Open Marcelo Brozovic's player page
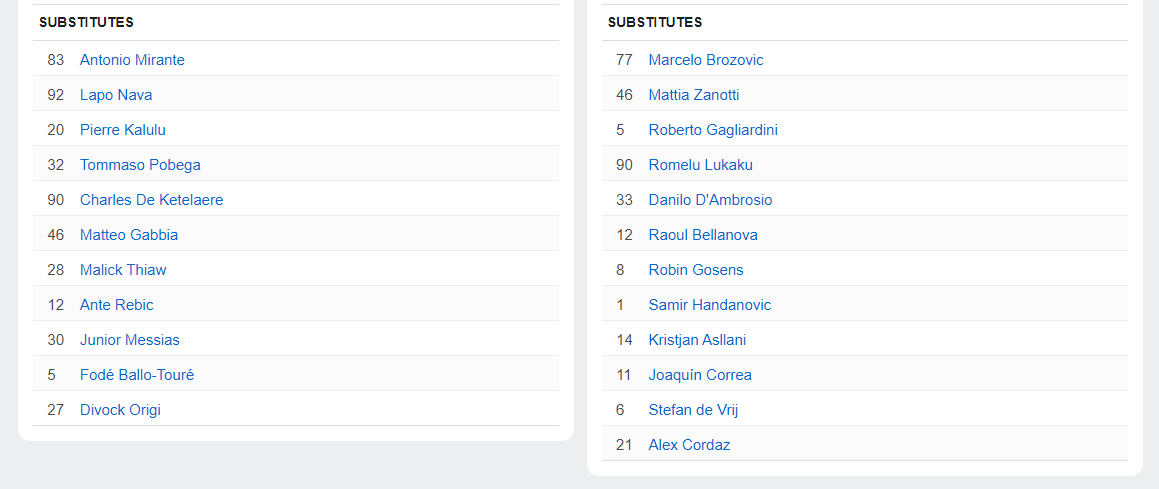This screenshot has width=1159, height=489. [706, 60]
